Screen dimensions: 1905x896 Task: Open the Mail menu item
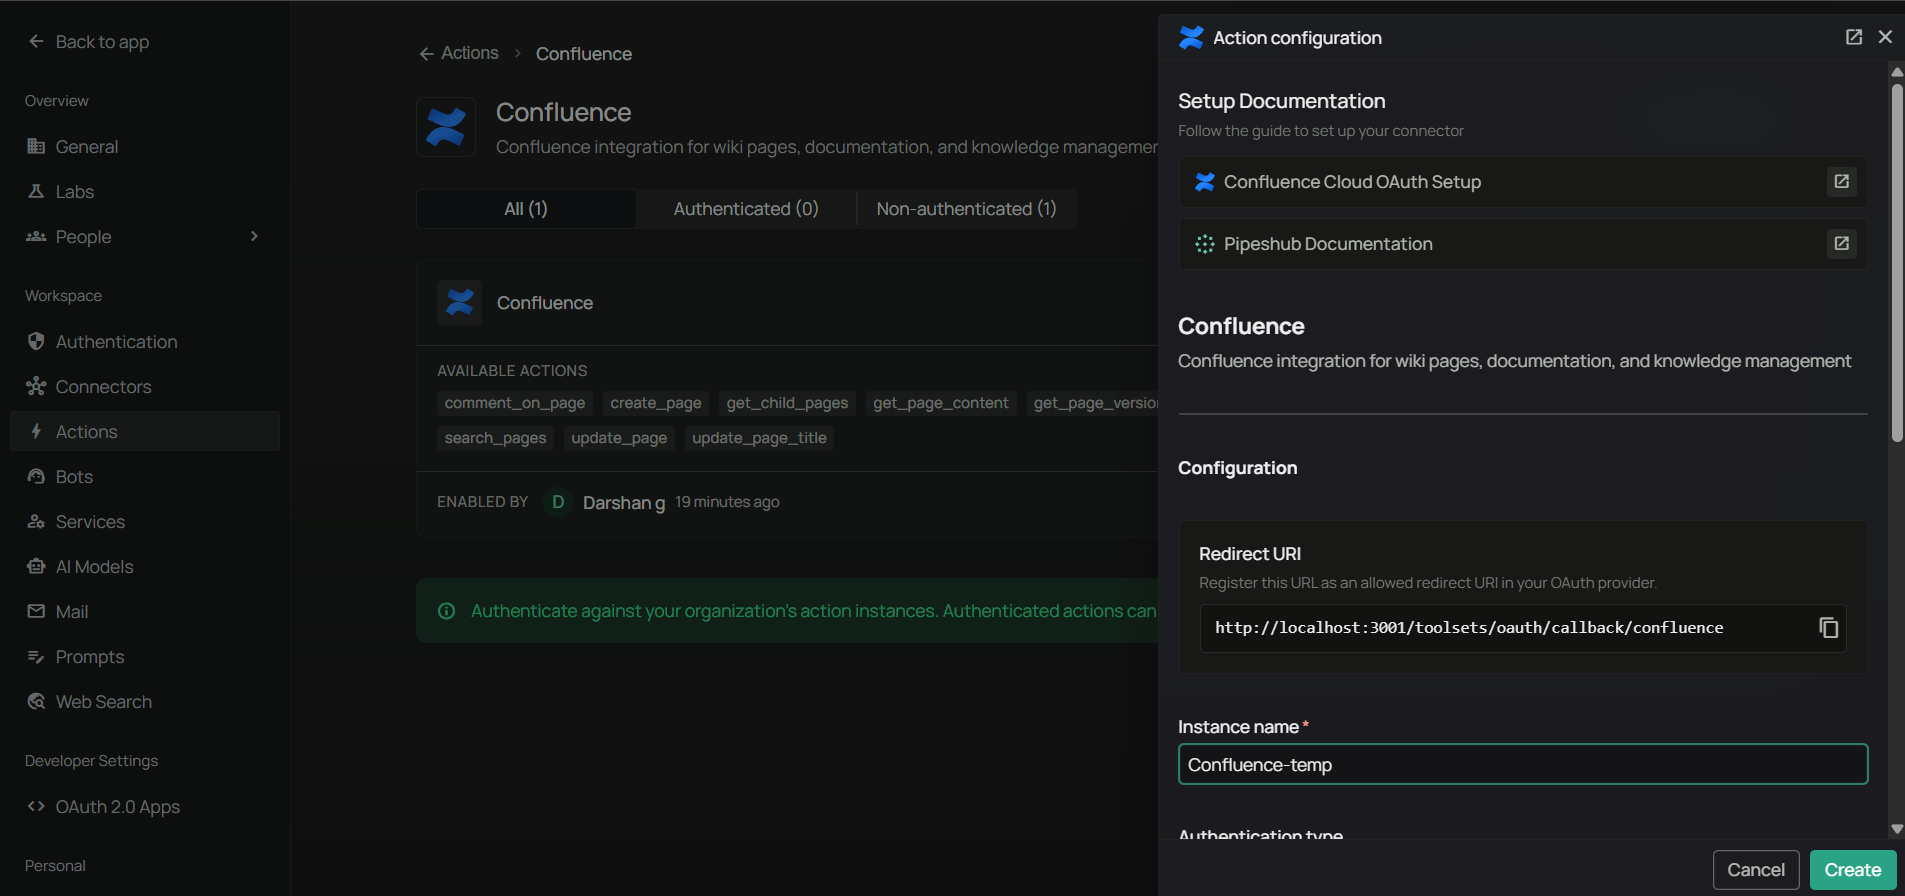[x=145, y=611]
